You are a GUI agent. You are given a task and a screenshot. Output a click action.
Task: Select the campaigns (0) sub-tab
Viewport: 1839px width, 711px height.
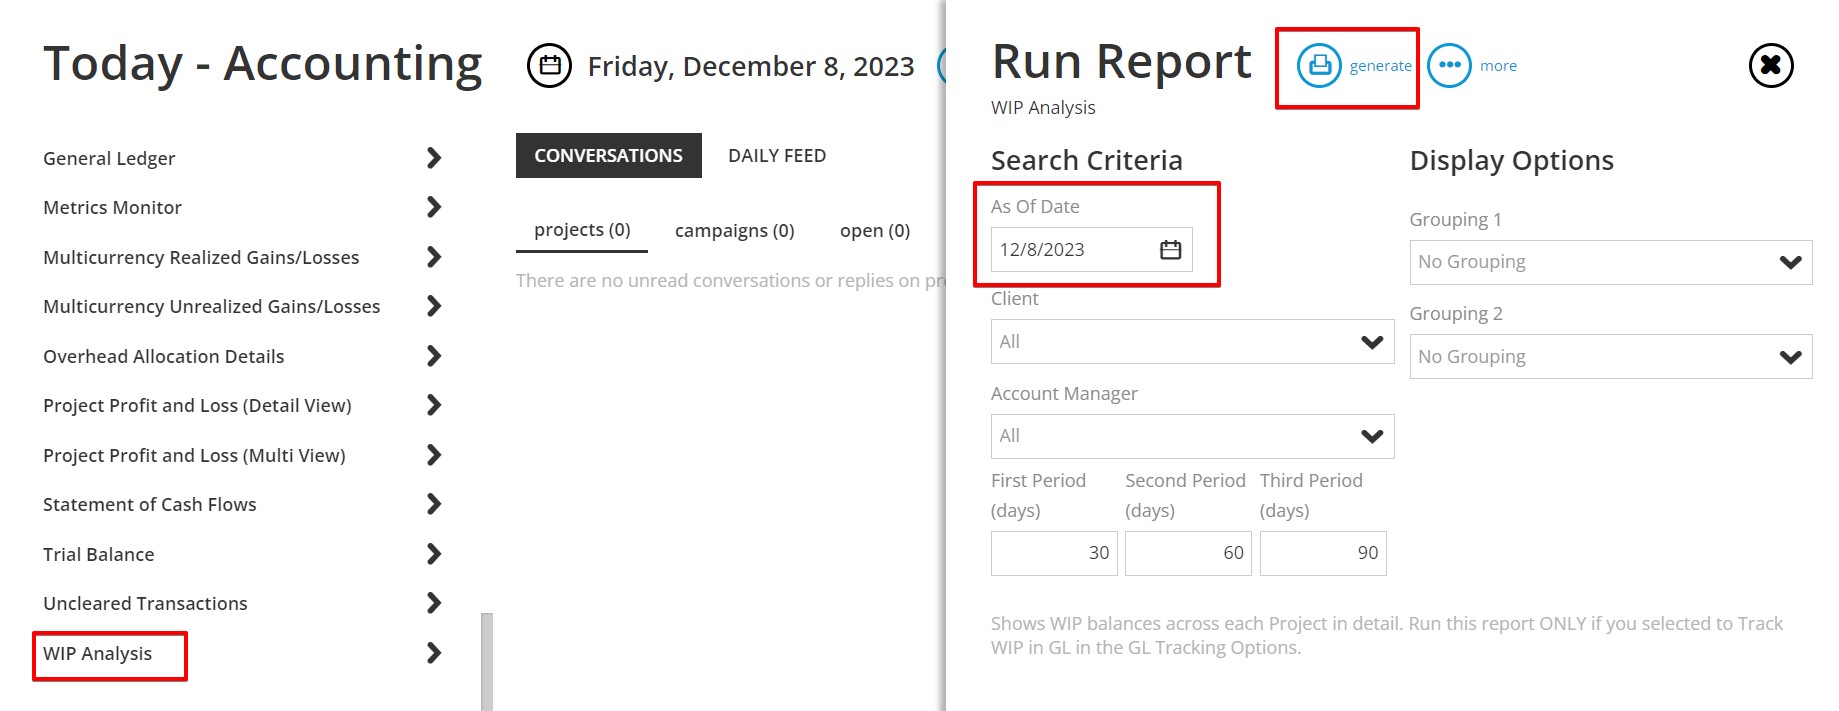735,231
